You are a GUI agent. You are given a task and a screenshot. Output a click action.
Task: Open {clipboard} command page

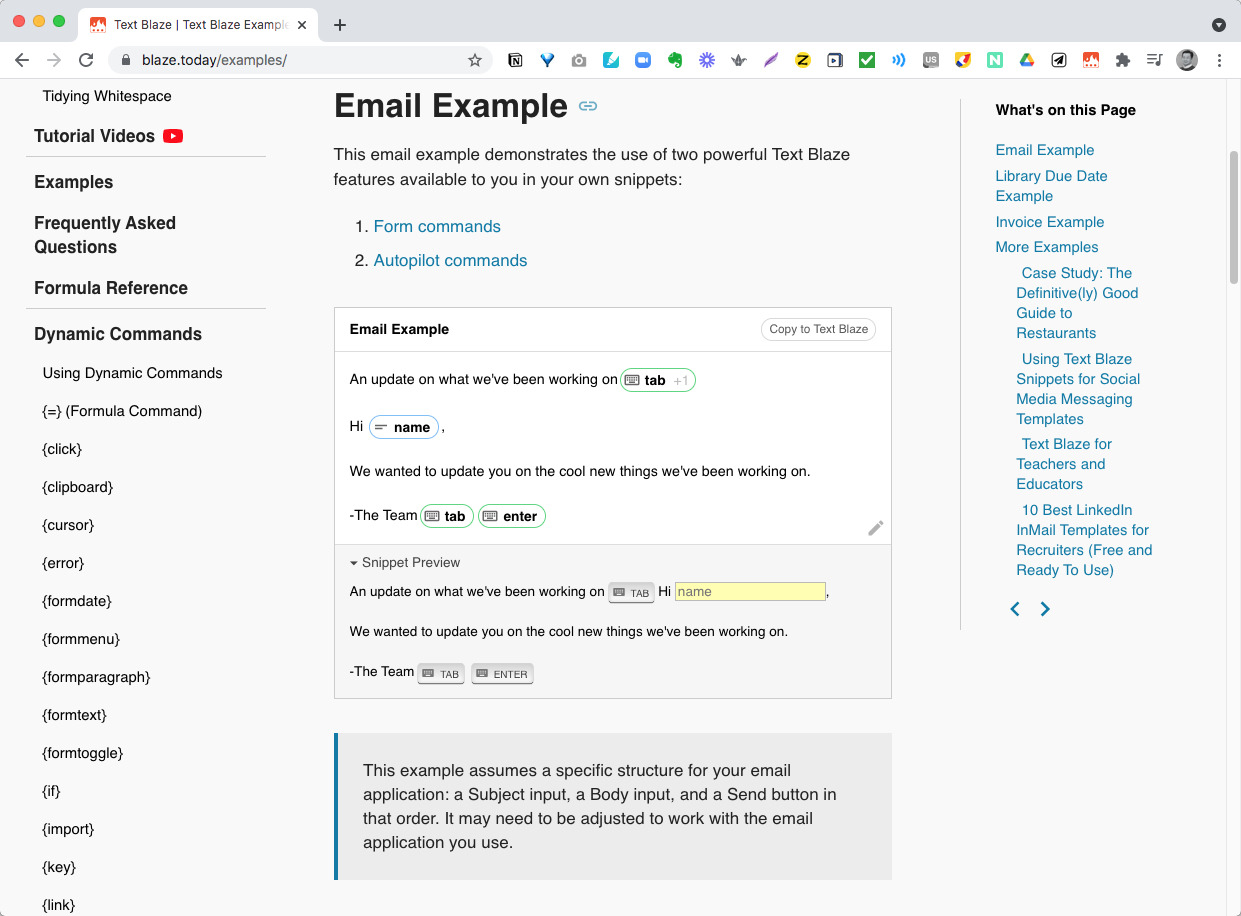tap(78, 487)
